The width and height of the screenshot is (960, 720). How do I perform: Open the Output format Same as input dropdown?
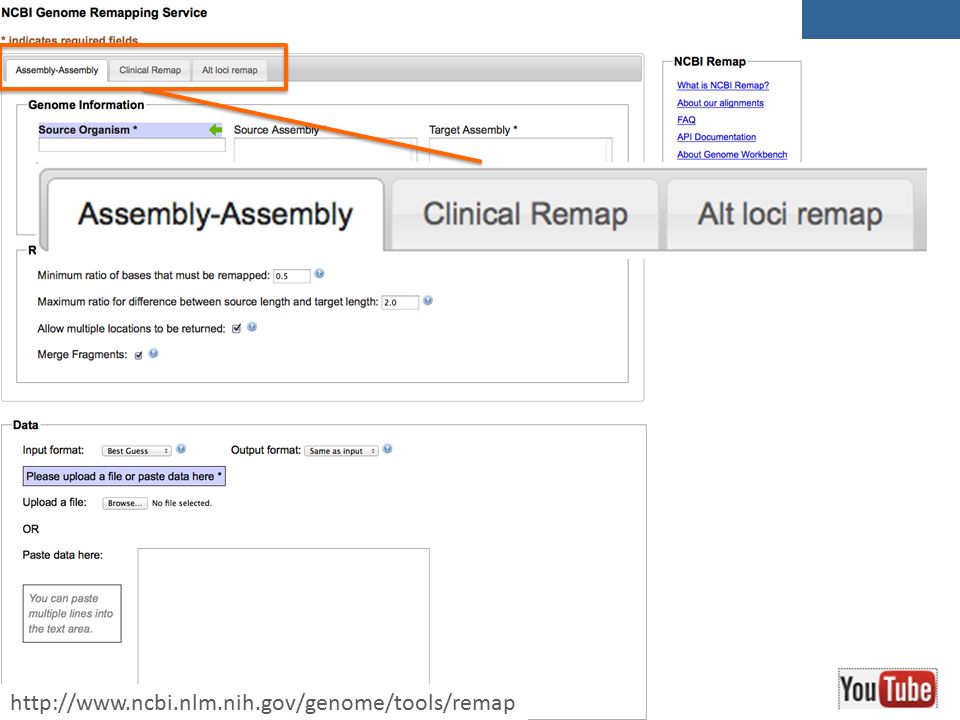(342, 451)
